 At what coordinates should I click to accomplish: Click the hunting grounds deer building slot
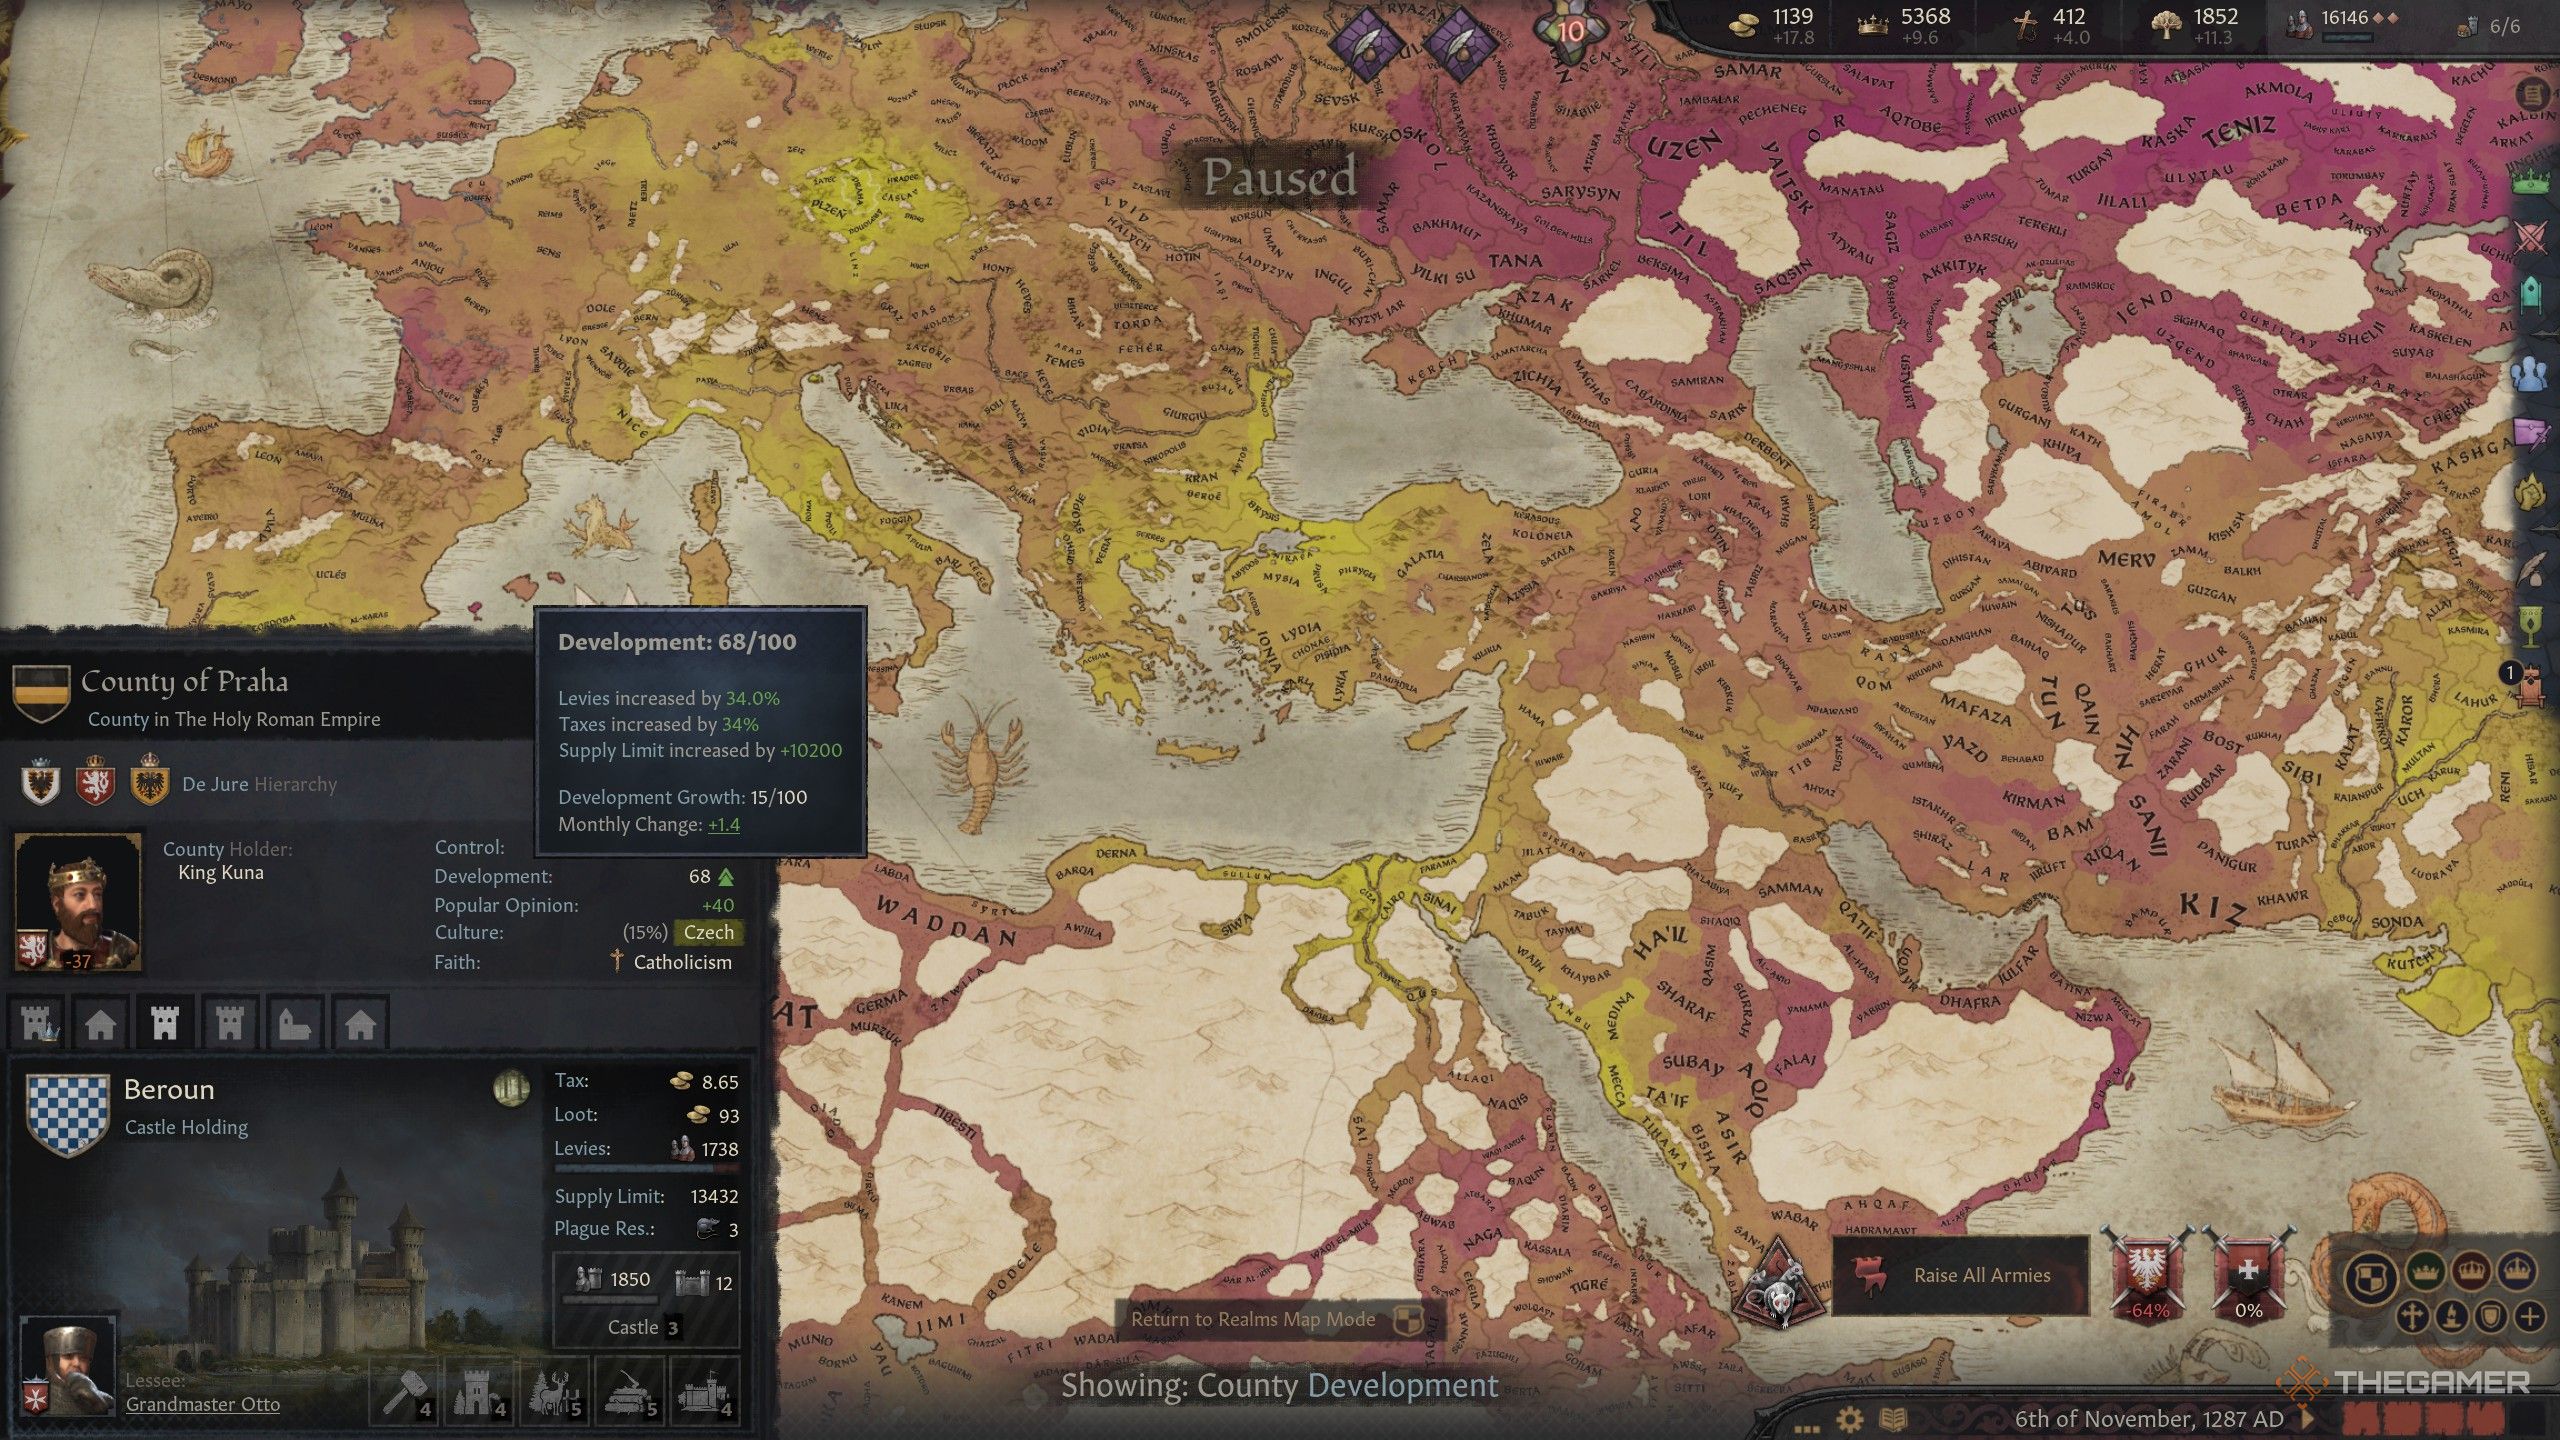click(x=554, y=1389)
